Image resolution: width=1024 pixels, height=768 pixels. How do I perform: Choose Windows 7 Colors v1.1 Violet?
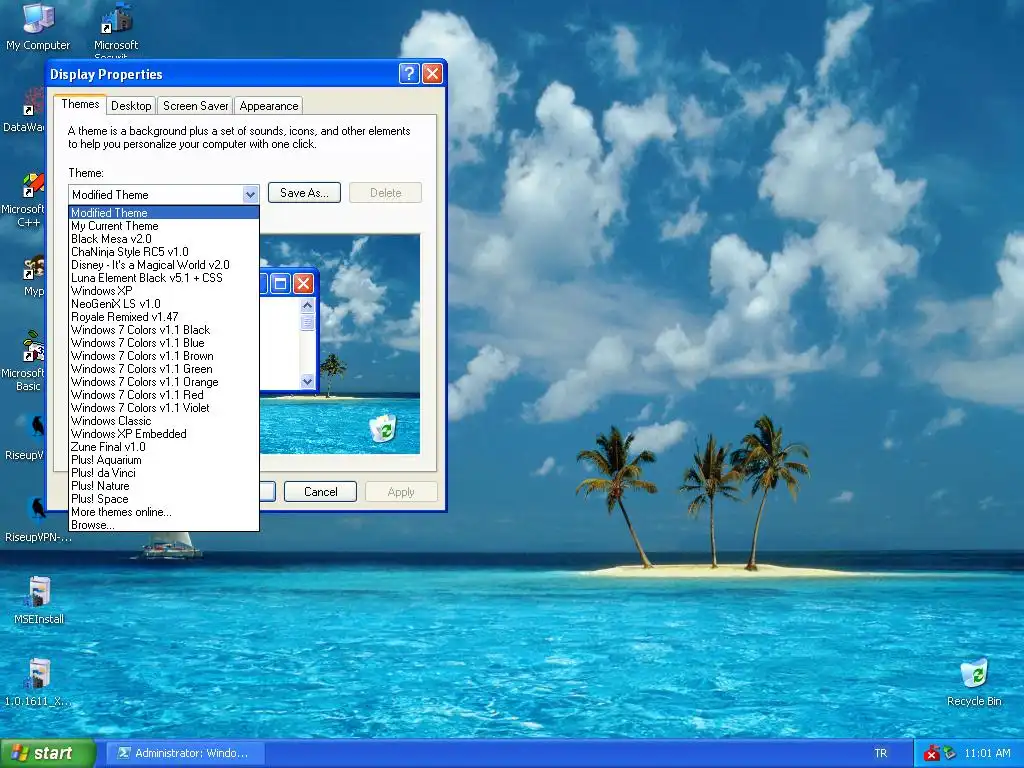tap(164, 408)
